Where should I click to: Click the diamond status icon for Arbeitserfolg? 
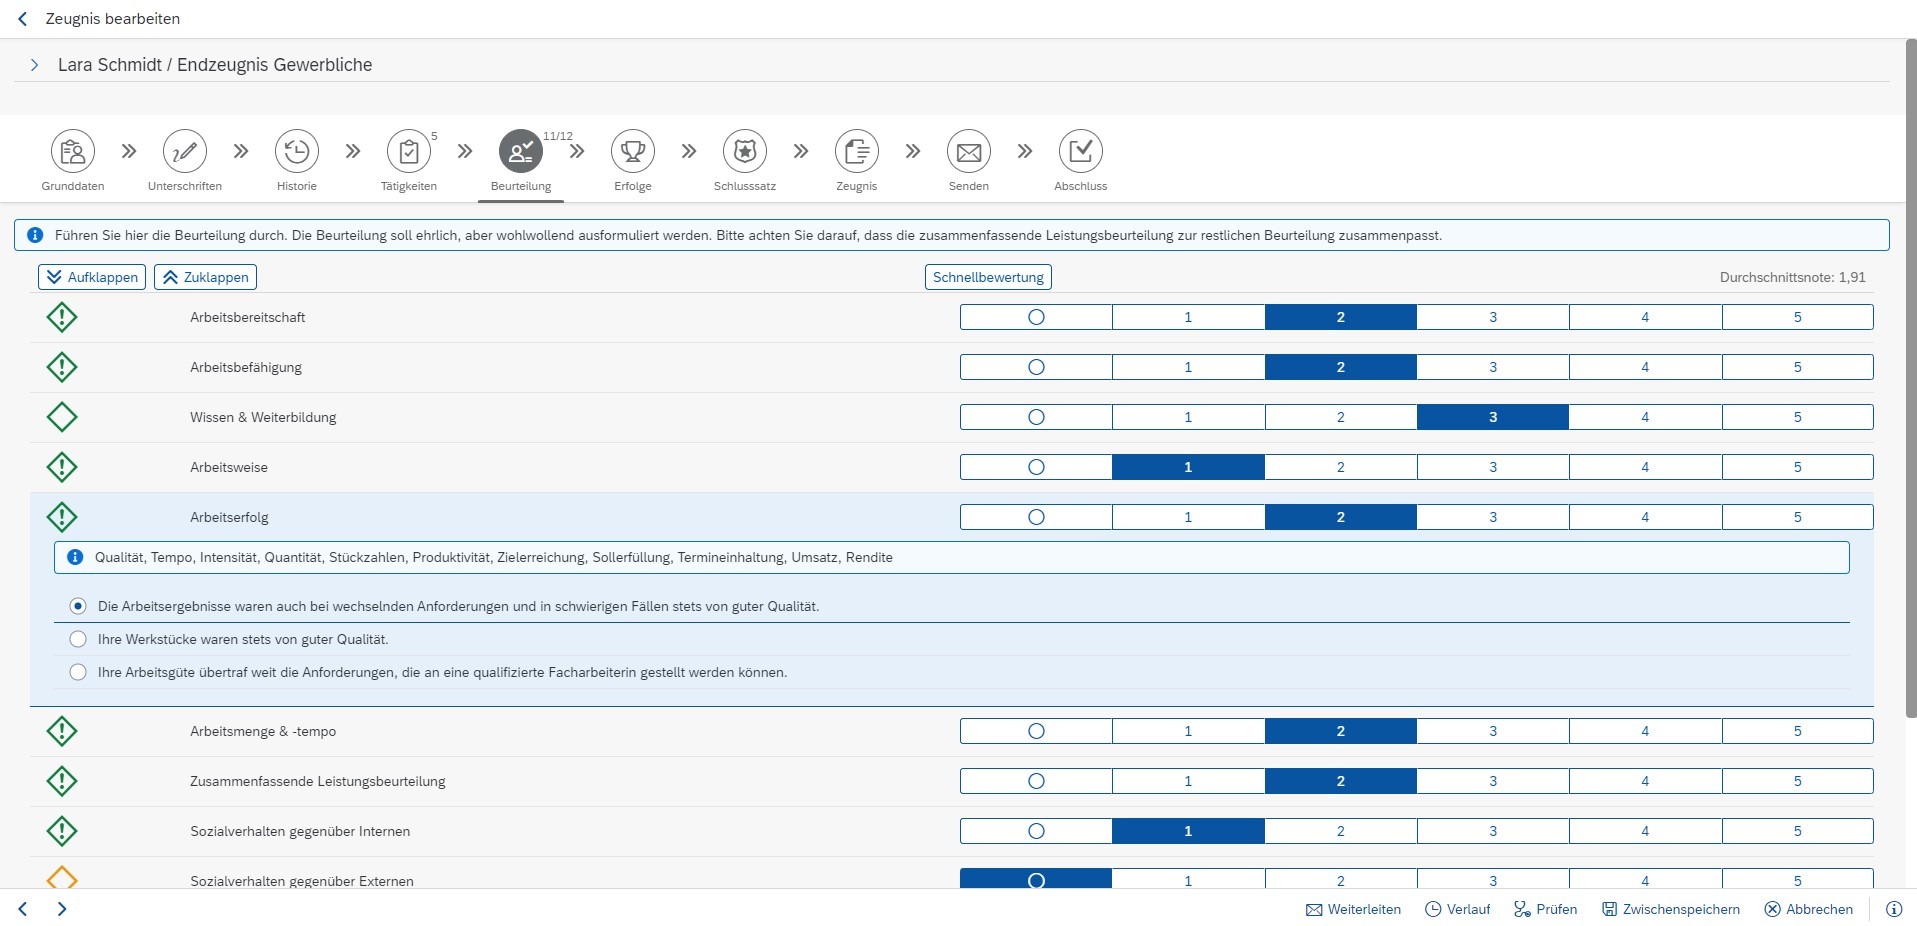(x=62, y=517)
